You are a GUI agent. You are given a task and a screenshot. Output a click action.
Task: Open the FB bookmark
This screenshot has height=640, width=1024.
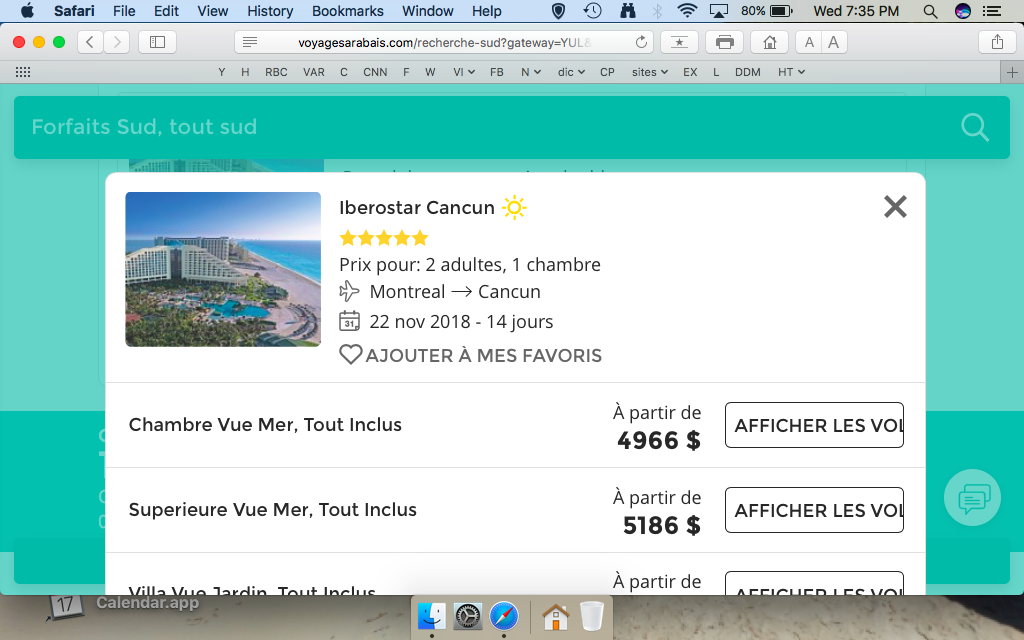click(496, 72)
